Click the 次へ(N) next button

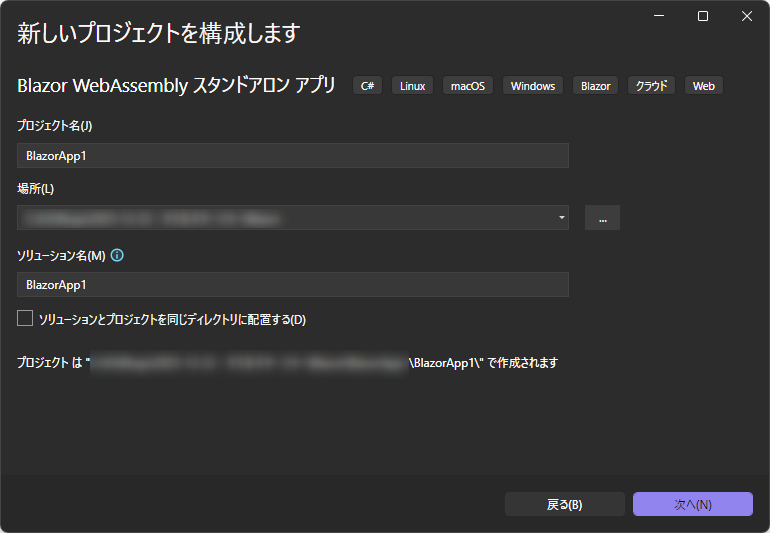click(x=692, y=504)
